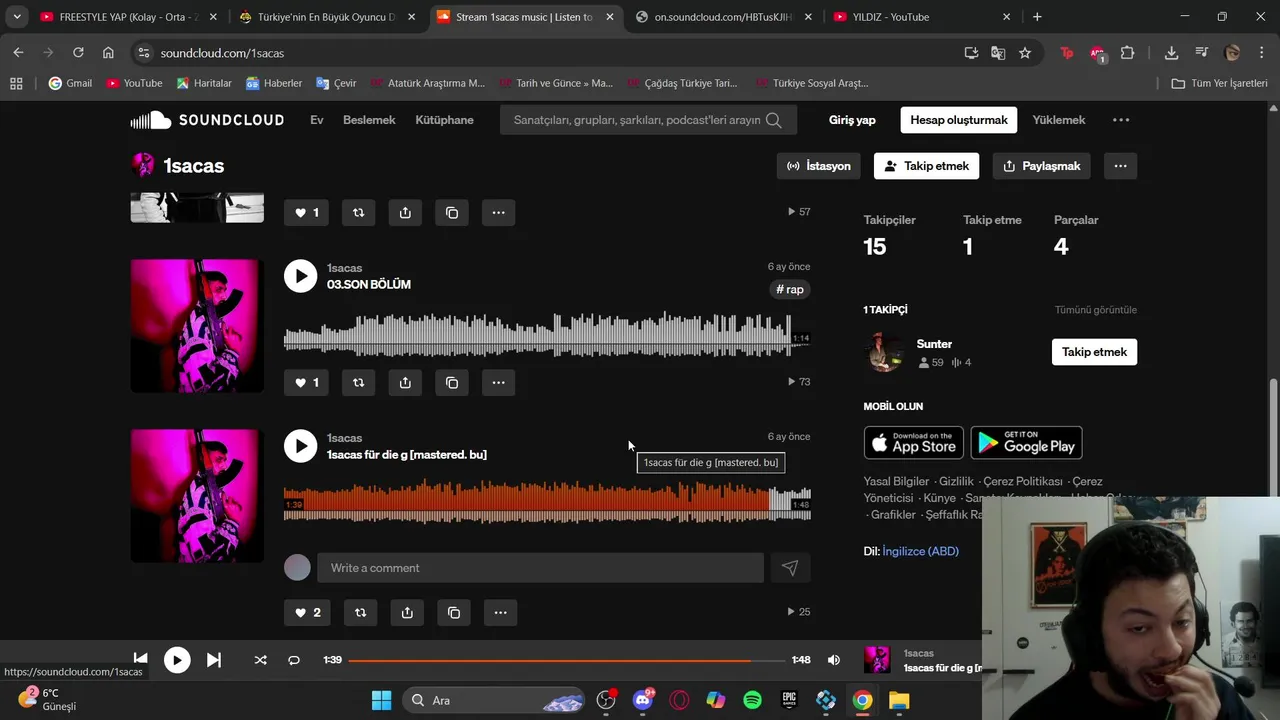Click the Paylaşmak share button
Image resolution: width=1280 pixels, height=720 pixels.
click(1041, 166)
